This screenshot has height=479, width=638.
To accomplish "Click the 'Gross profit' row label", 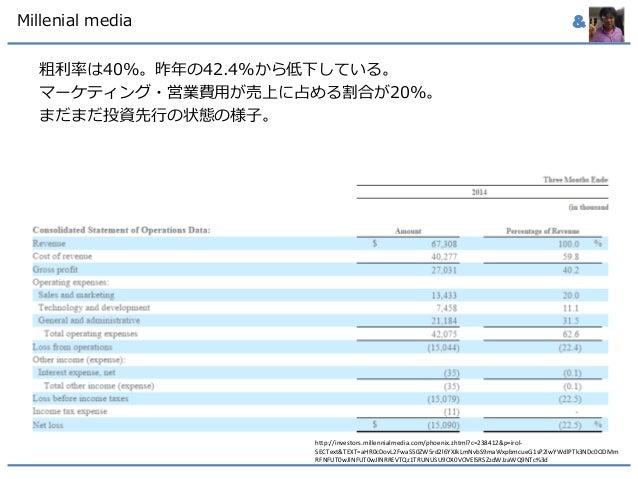I will [55, 269].
